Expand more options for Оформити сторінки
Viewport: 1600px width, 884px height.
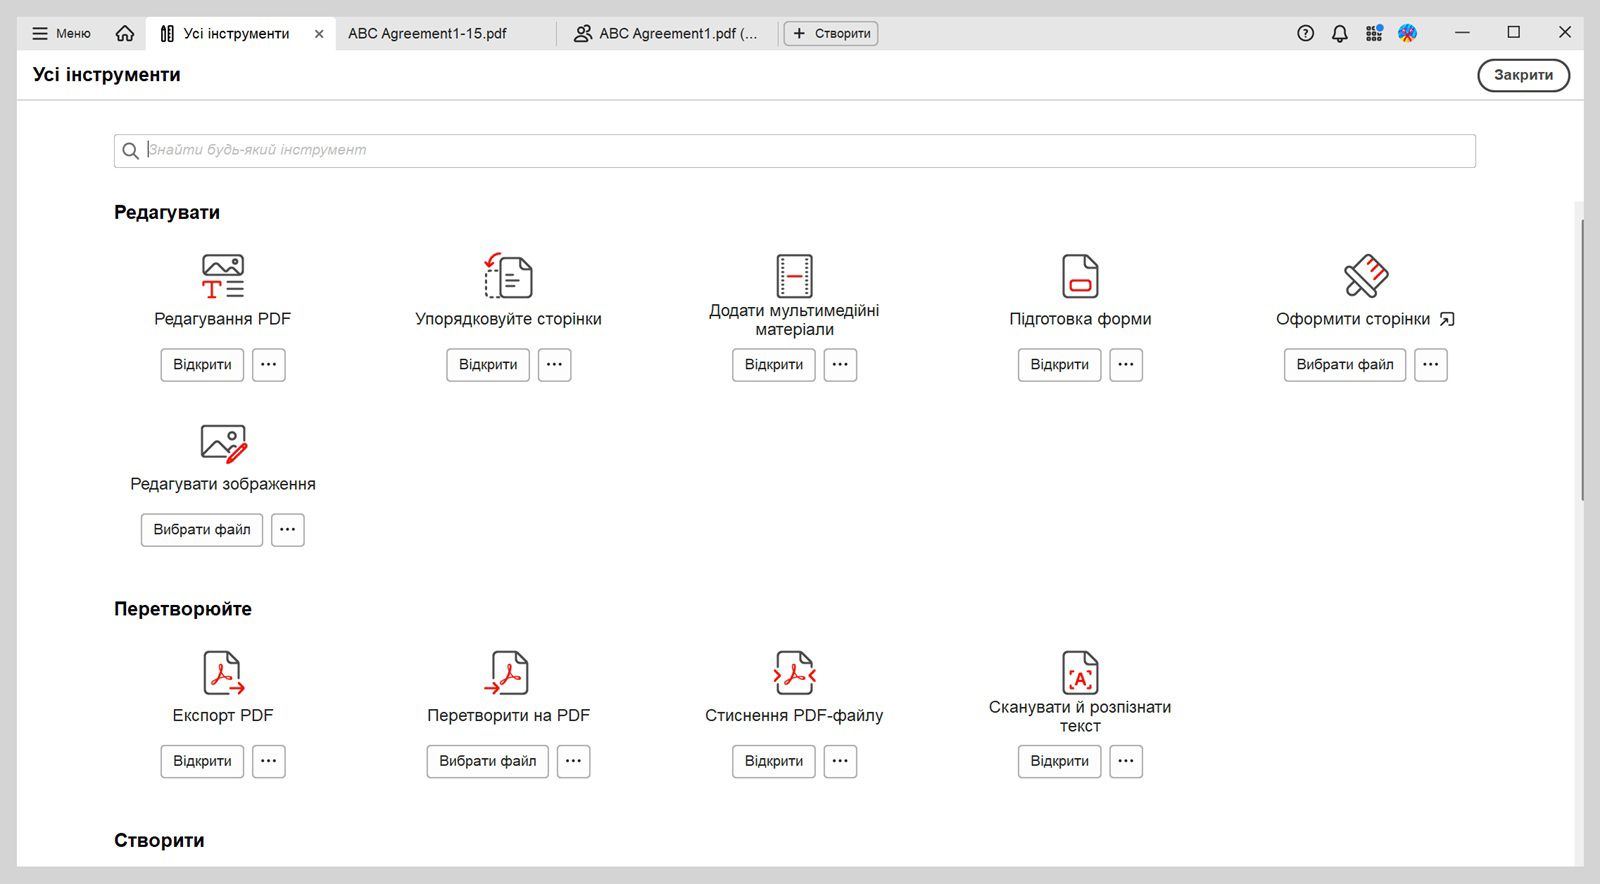click(x=1431, y=365)
